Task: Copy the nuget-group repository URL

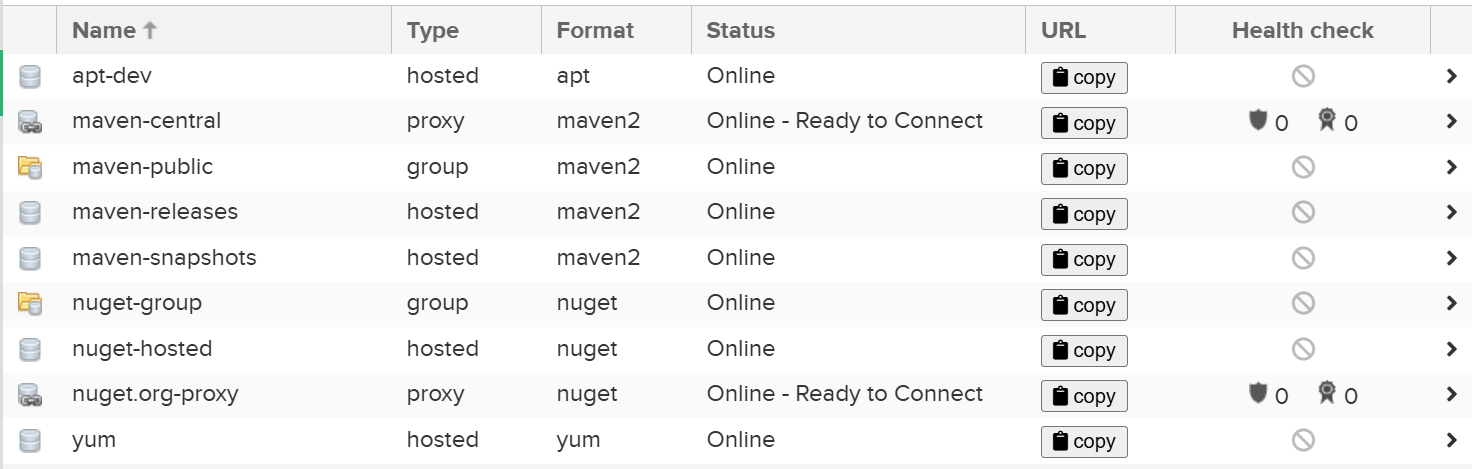Action: point(1084,305)
